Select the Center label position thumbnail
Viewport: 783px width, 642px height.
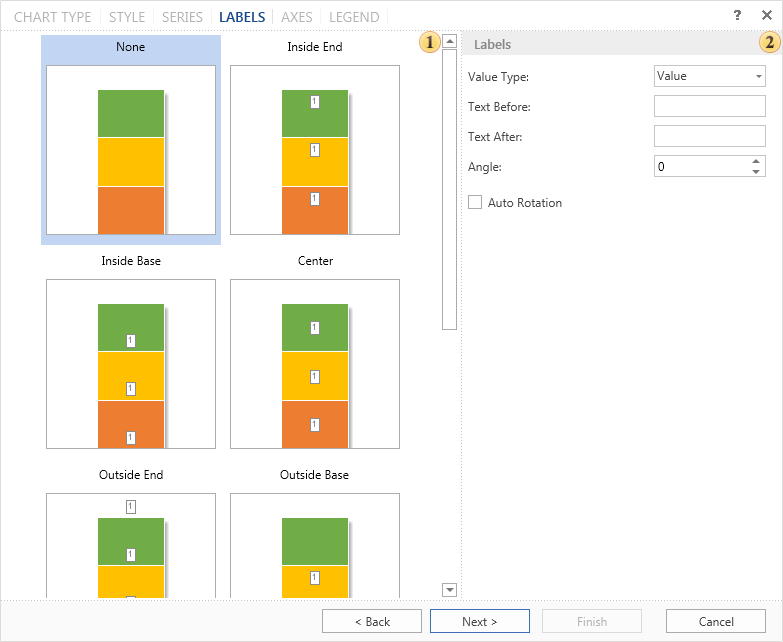pos(315,364)
